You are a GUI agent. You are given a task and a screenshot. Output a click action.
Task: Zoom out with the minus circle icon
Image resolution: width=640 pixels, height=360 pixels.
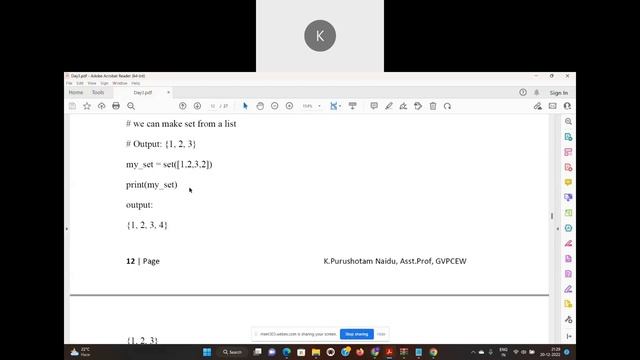coord(275,106)
